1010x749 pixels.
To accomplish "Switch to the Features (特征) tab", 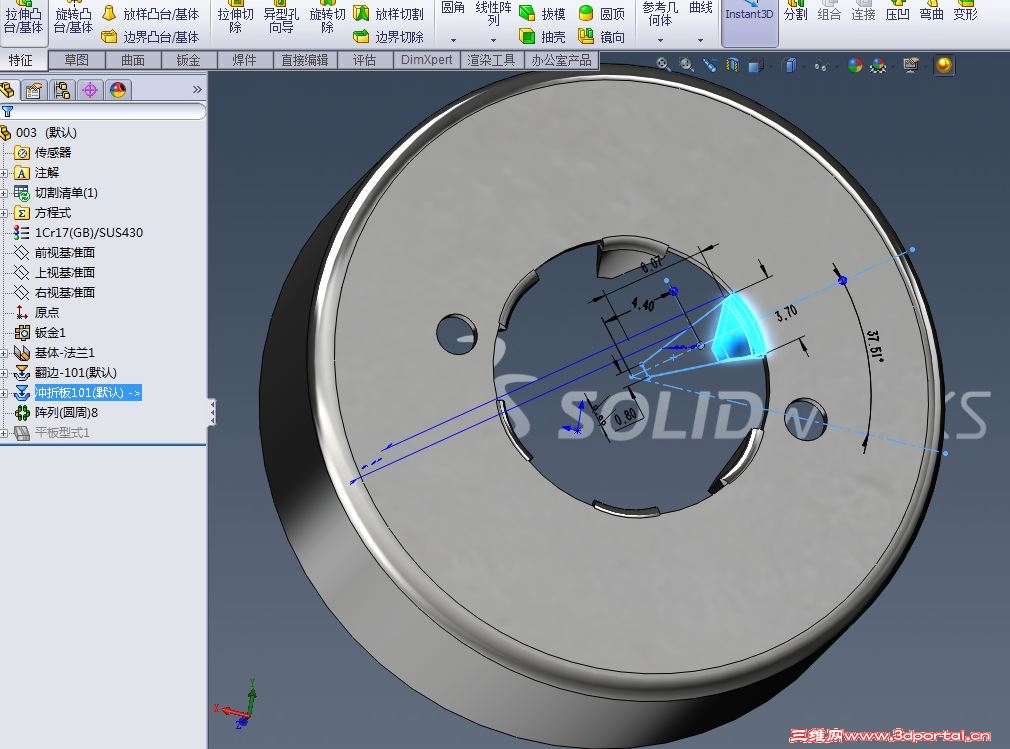I will tap(21, 60).
